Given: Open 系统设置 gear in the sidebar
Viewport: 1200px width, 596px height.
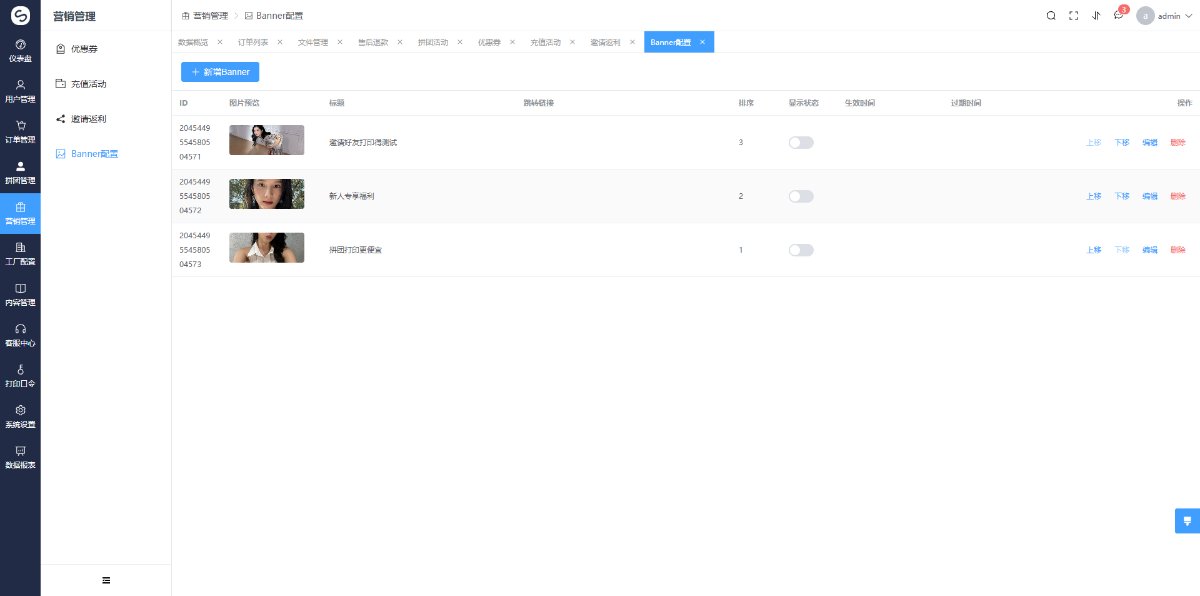Looking at the screenshot, I should 20,416.
